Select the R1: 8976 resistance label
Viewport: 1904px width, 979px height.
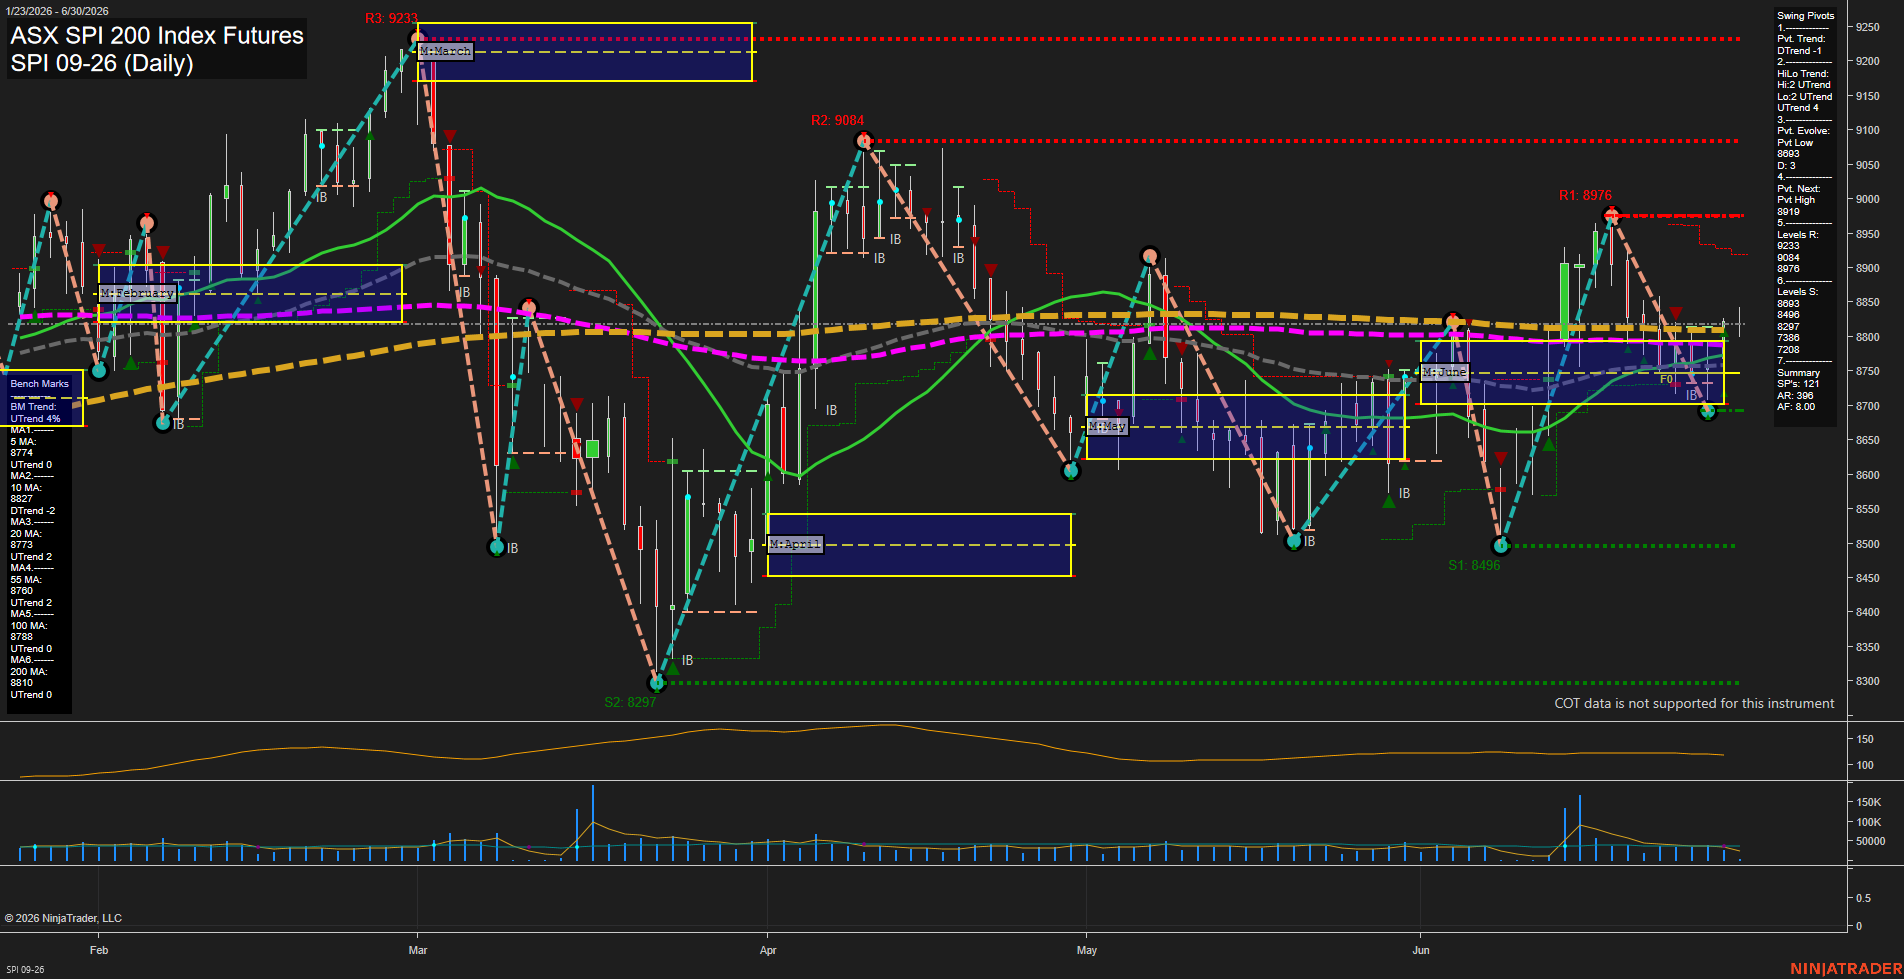coord(1585,195)
